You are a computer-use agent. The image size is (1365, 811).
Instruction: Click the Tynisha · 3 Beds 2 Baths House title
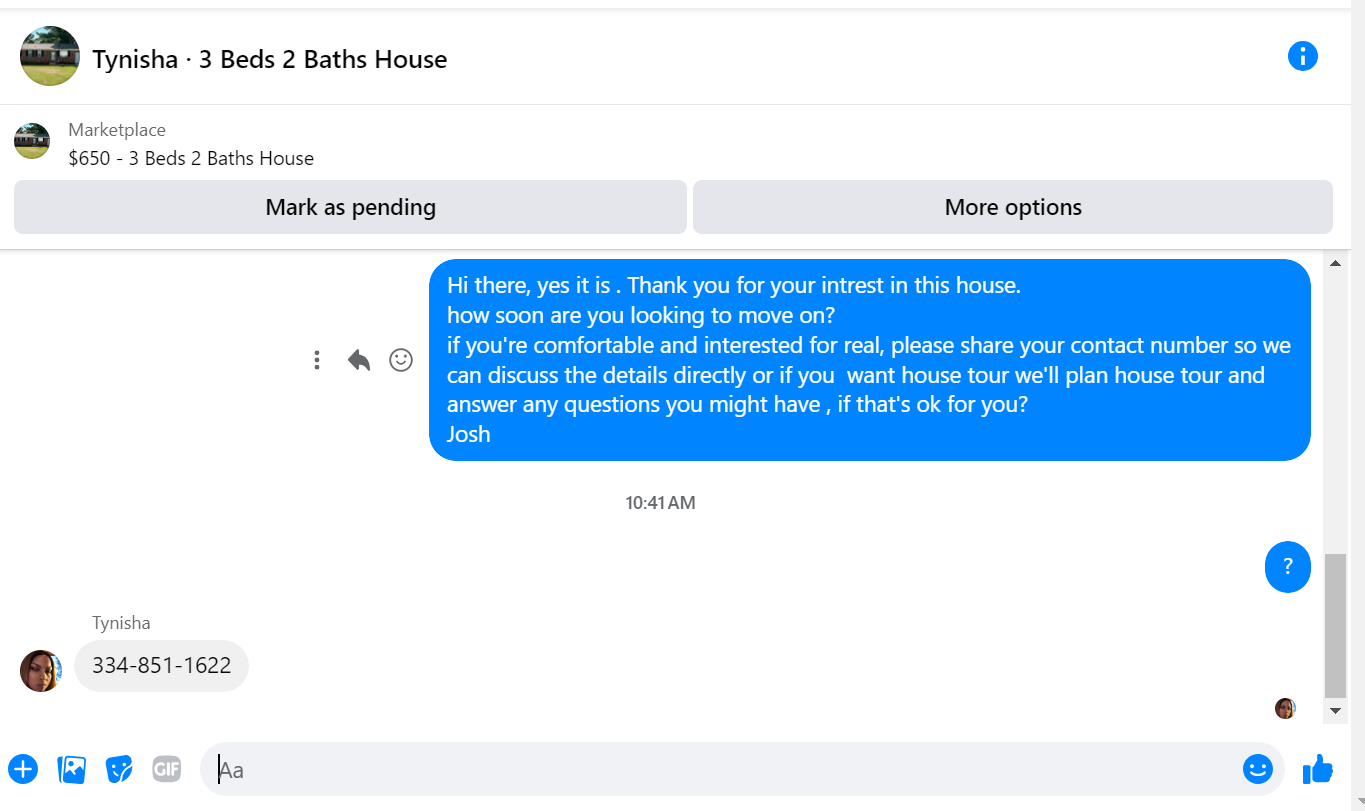pyautogui.click(x=270, y=59)
